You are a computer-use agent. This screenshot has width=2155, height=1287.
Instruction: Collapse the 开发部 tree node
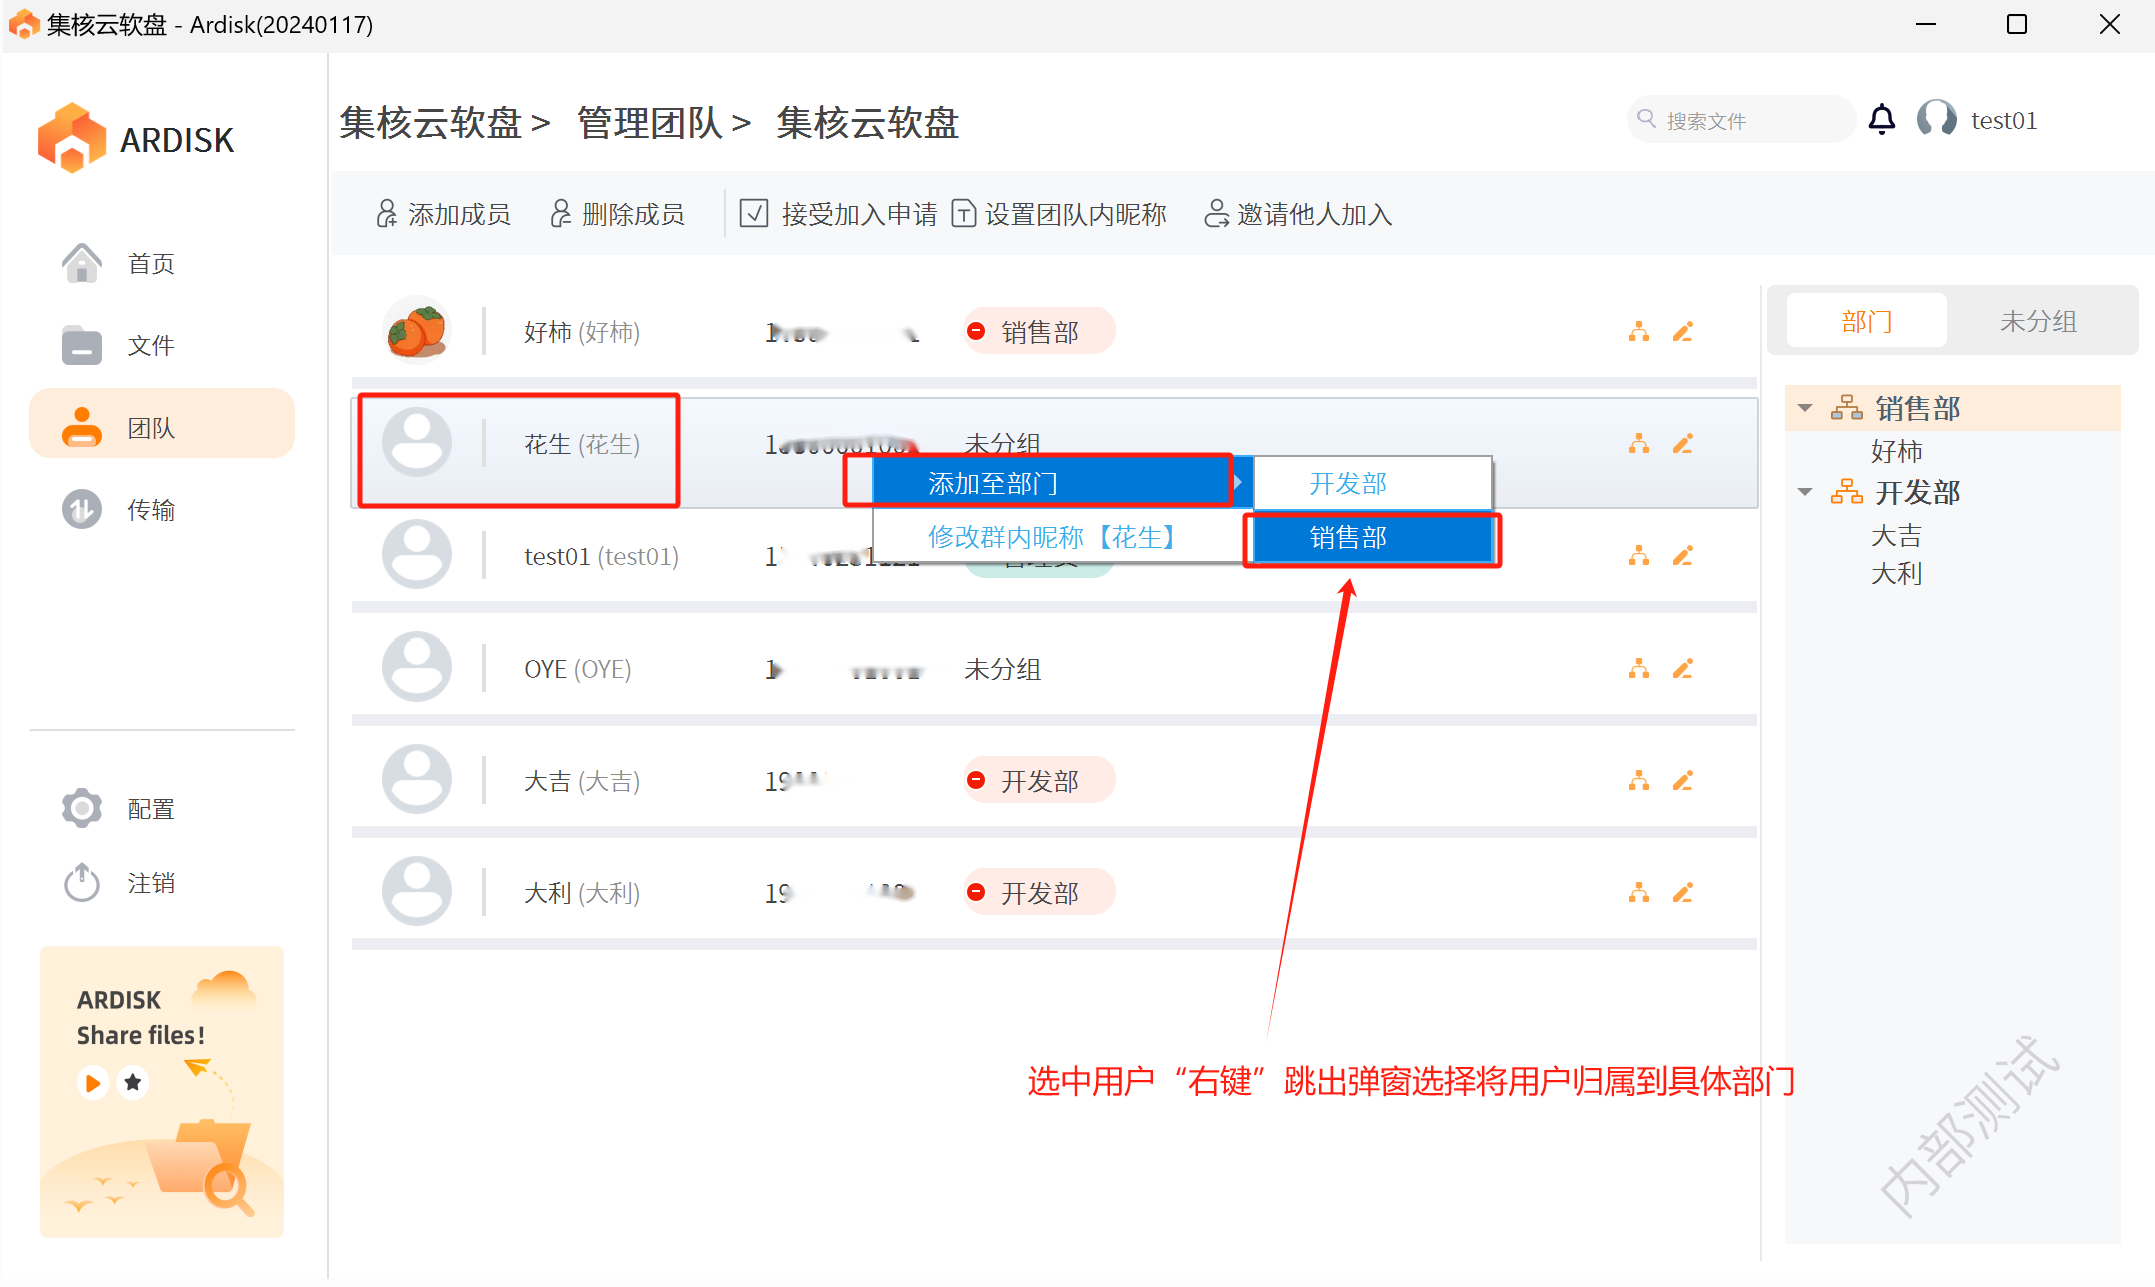pyautogui.click(x=1805, y=492)
